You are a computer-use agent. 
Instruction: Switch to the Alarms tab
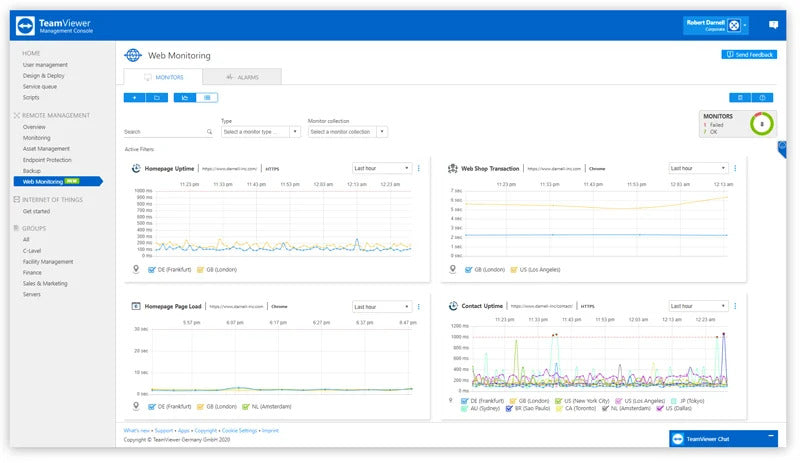241,77
